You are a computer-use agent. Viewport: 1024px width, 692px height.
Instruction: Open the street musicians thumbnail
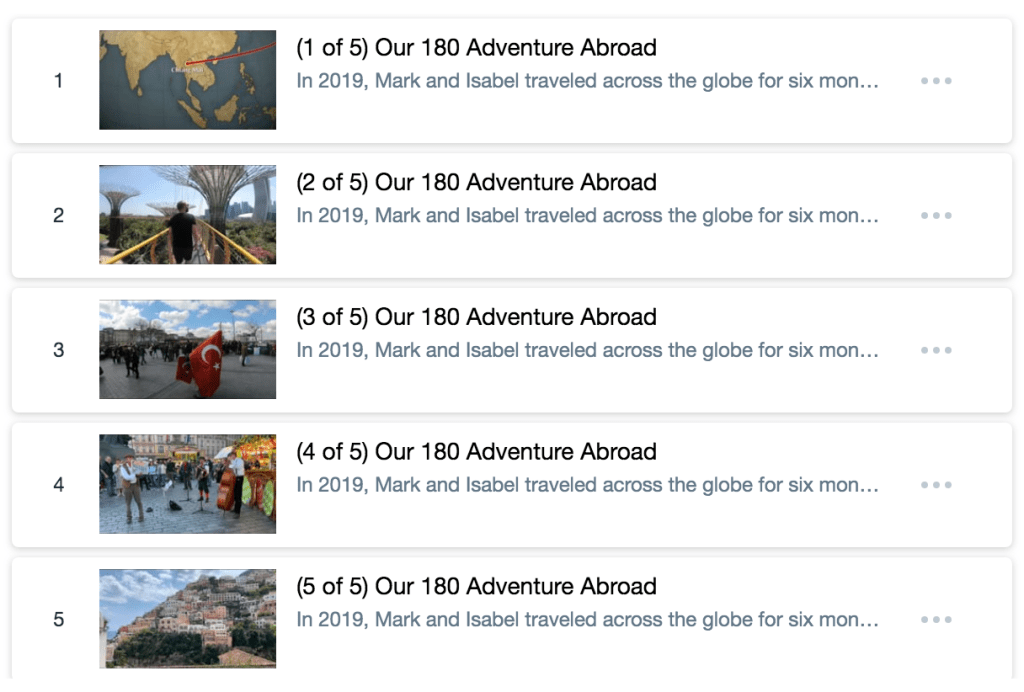click(187, 484)
